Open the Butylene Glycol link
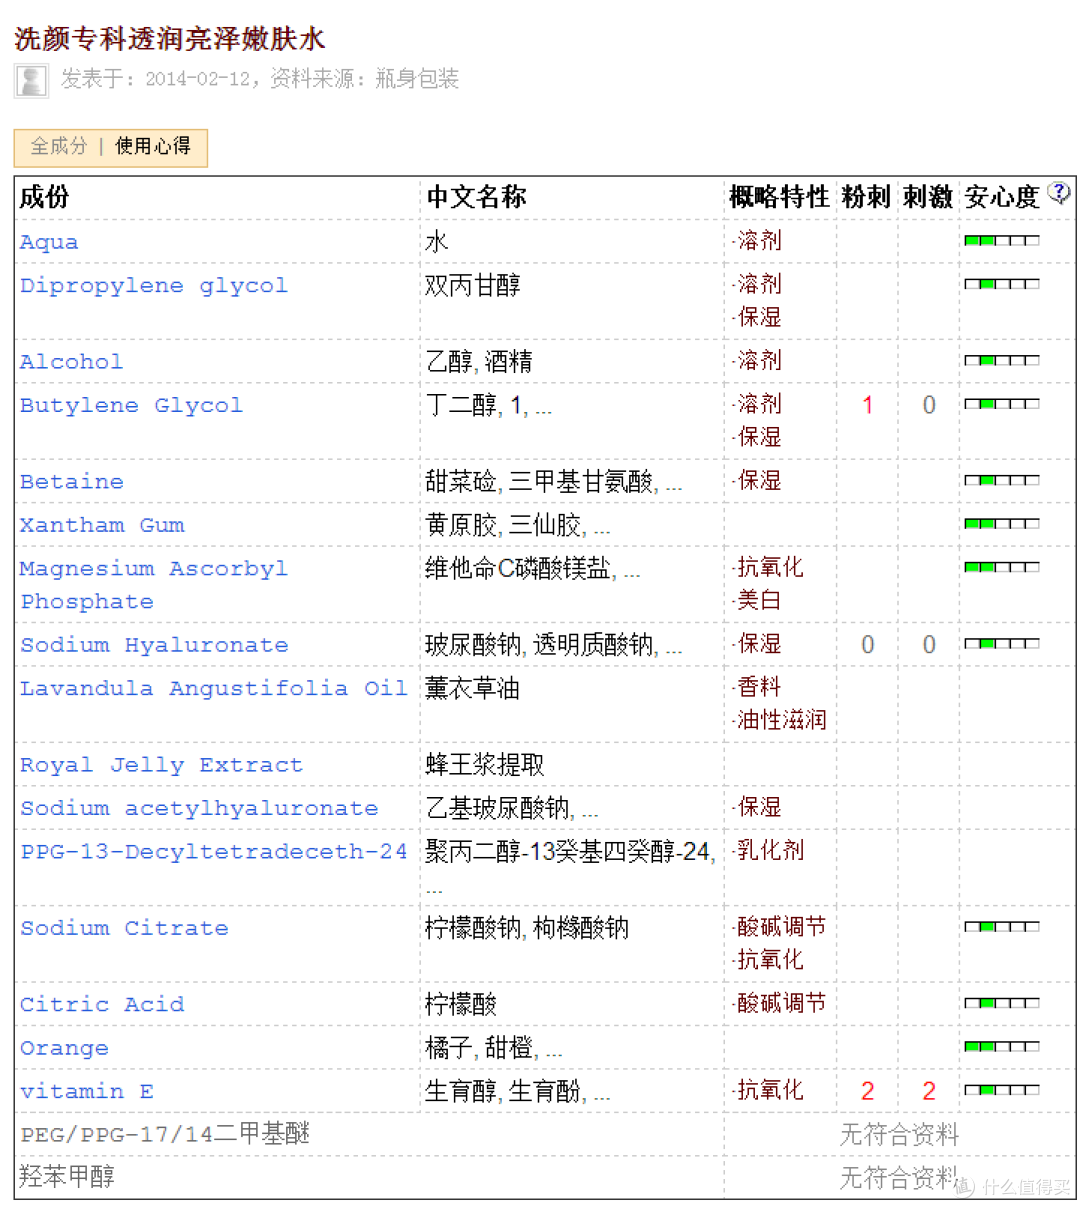1080x1209 pixels. pos(131,406)
